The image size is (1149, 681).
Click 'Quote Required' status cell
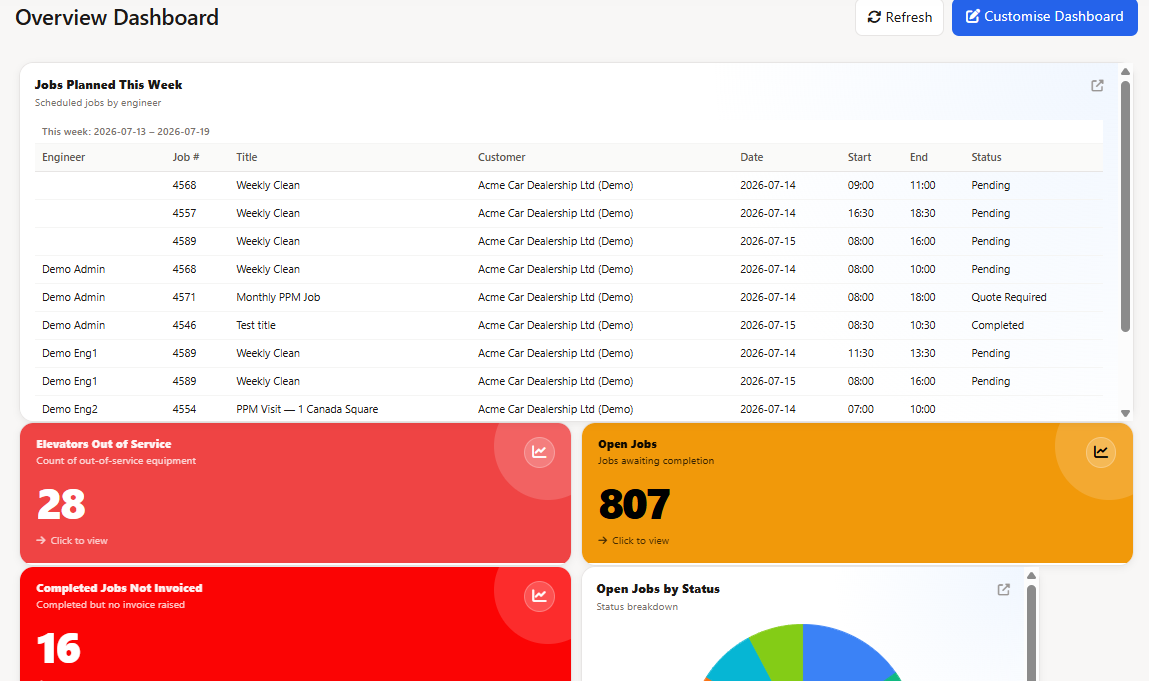[1009, 297]
